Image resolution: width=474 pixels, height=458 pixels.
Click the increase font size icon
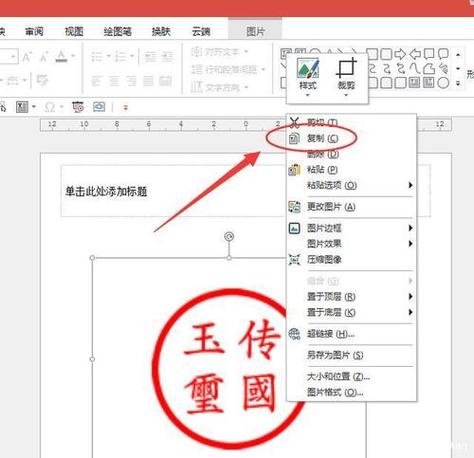coord(27,57)
